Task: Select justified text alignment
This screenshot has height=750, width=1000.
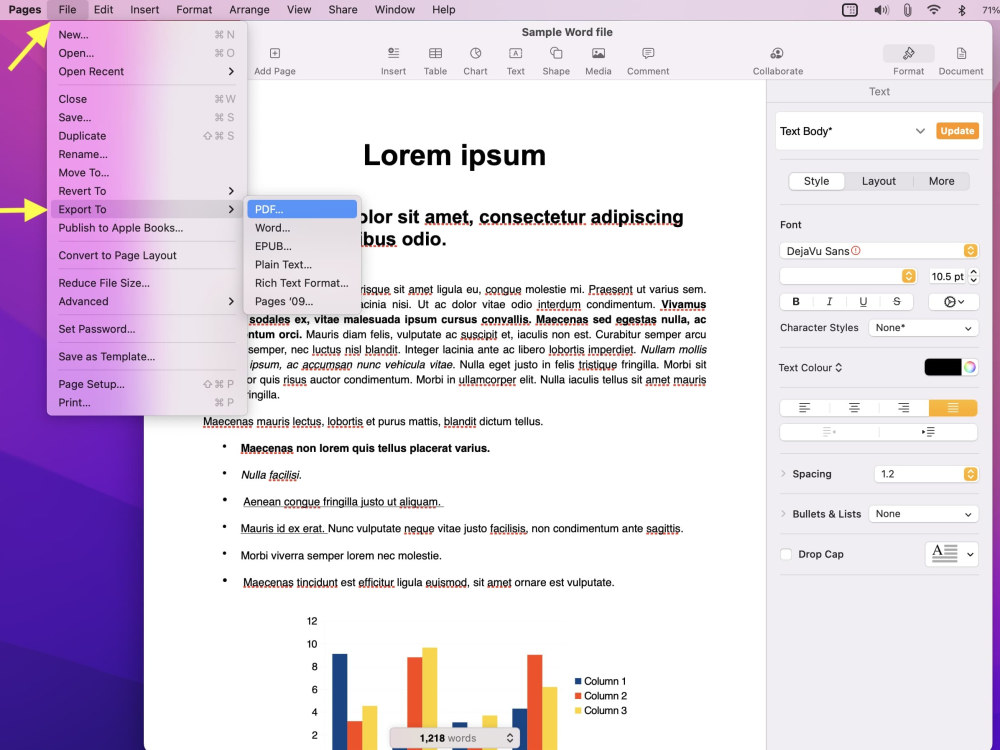Action: click(953, 408)
